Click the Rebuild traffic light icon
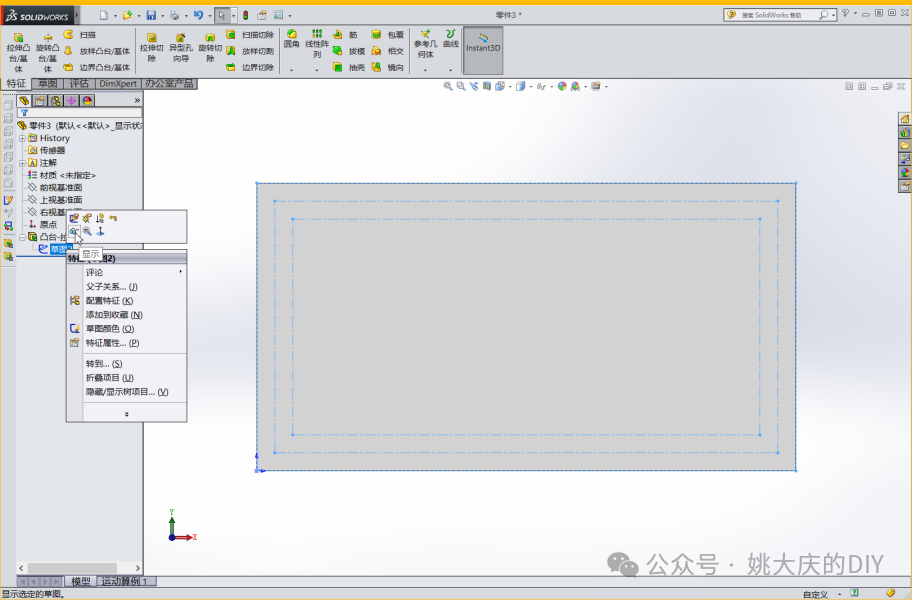Image resolution: width=912 pixels, height=600 pixels. point(246,16)
